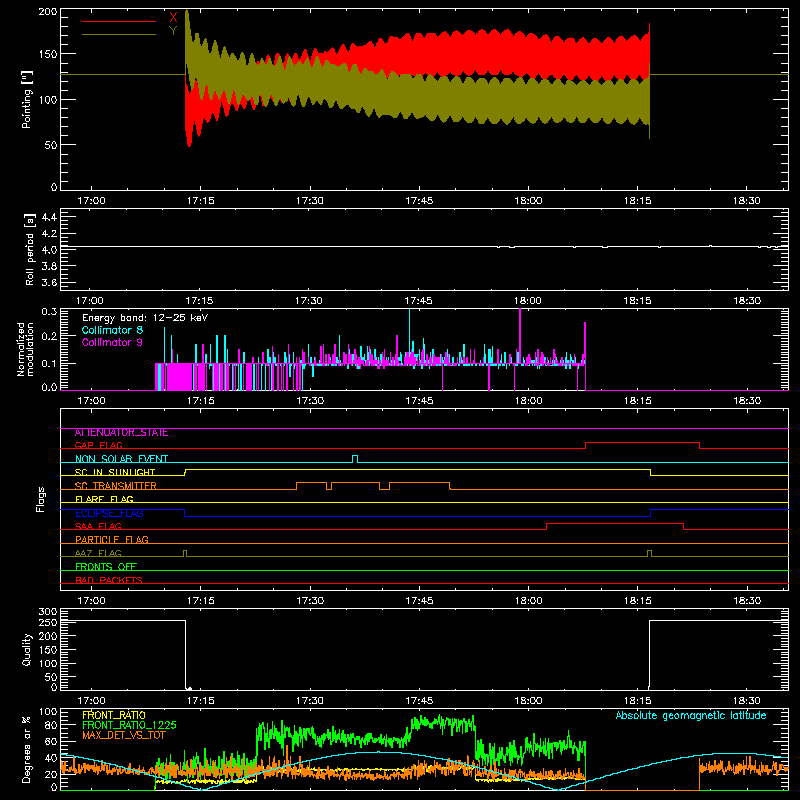800x800 pixels.
Task: Click the FRONTS_OFF flag label
Action: [x=106, y=567]
